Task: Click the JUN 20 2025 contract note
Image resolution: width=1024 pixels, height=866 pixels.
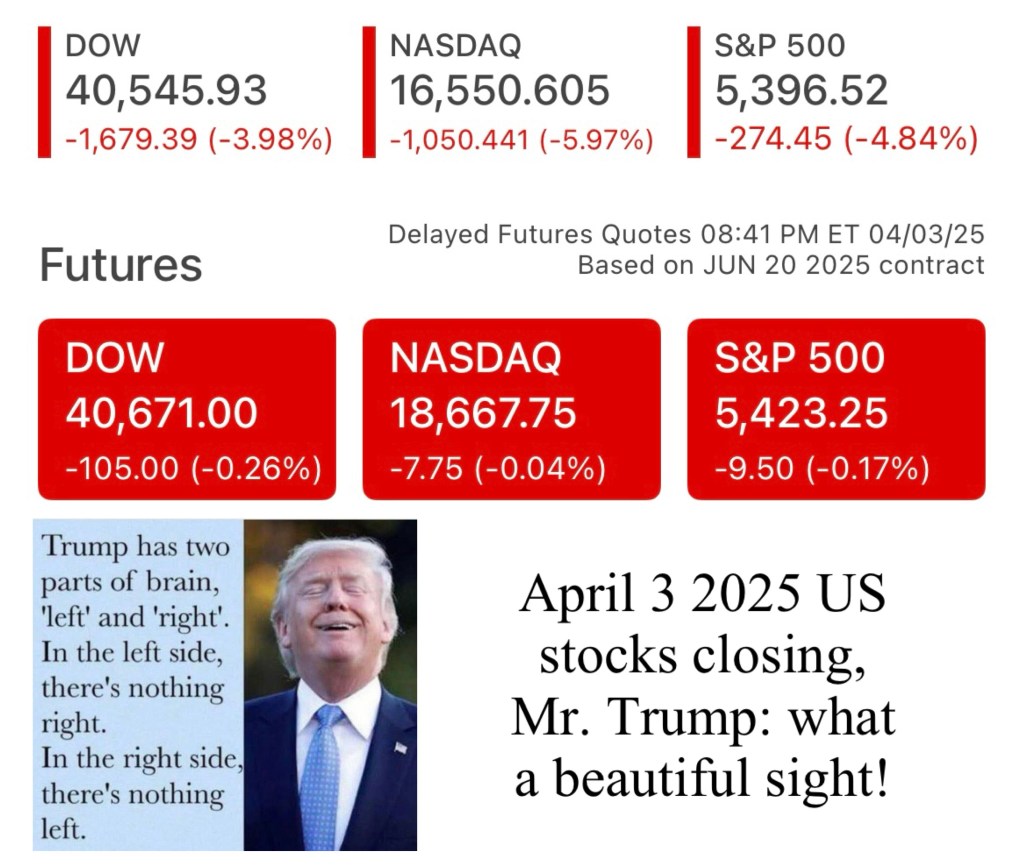Action: pyautogui.click(x=780, y=265)
